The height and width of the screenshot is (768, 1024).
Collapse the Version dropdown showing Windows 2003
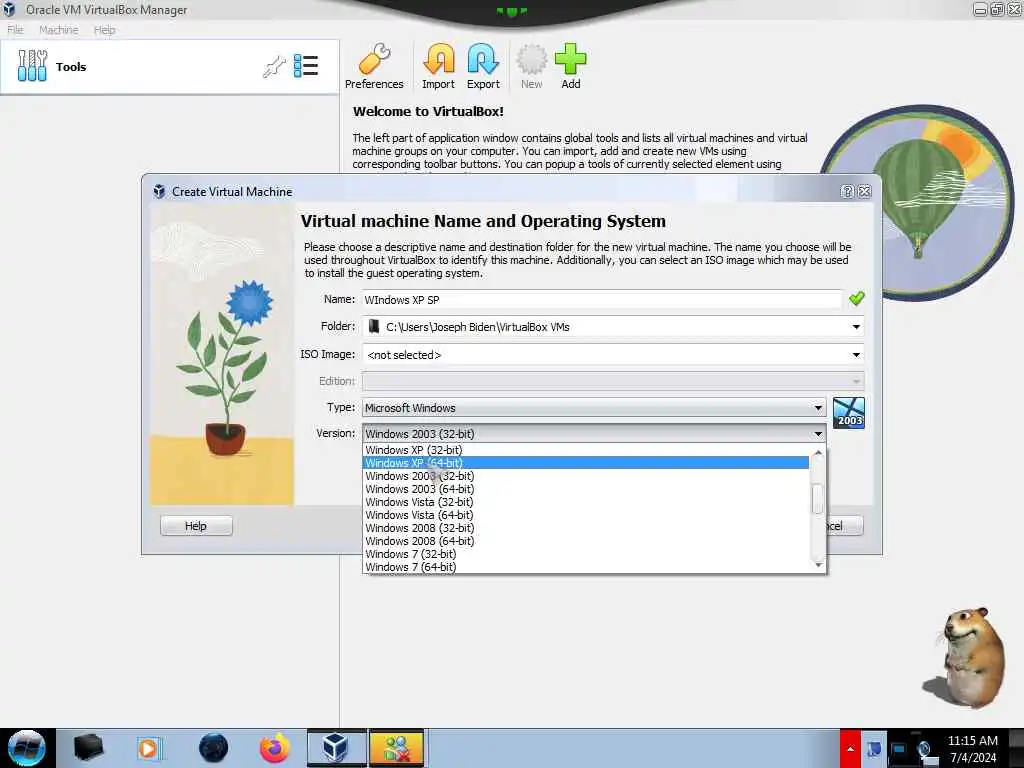click(x=594, y=434)
